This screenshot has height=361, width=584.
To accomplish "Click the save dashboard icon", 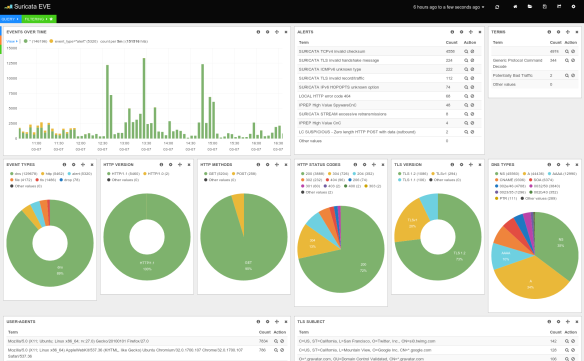I will [545, 7].
